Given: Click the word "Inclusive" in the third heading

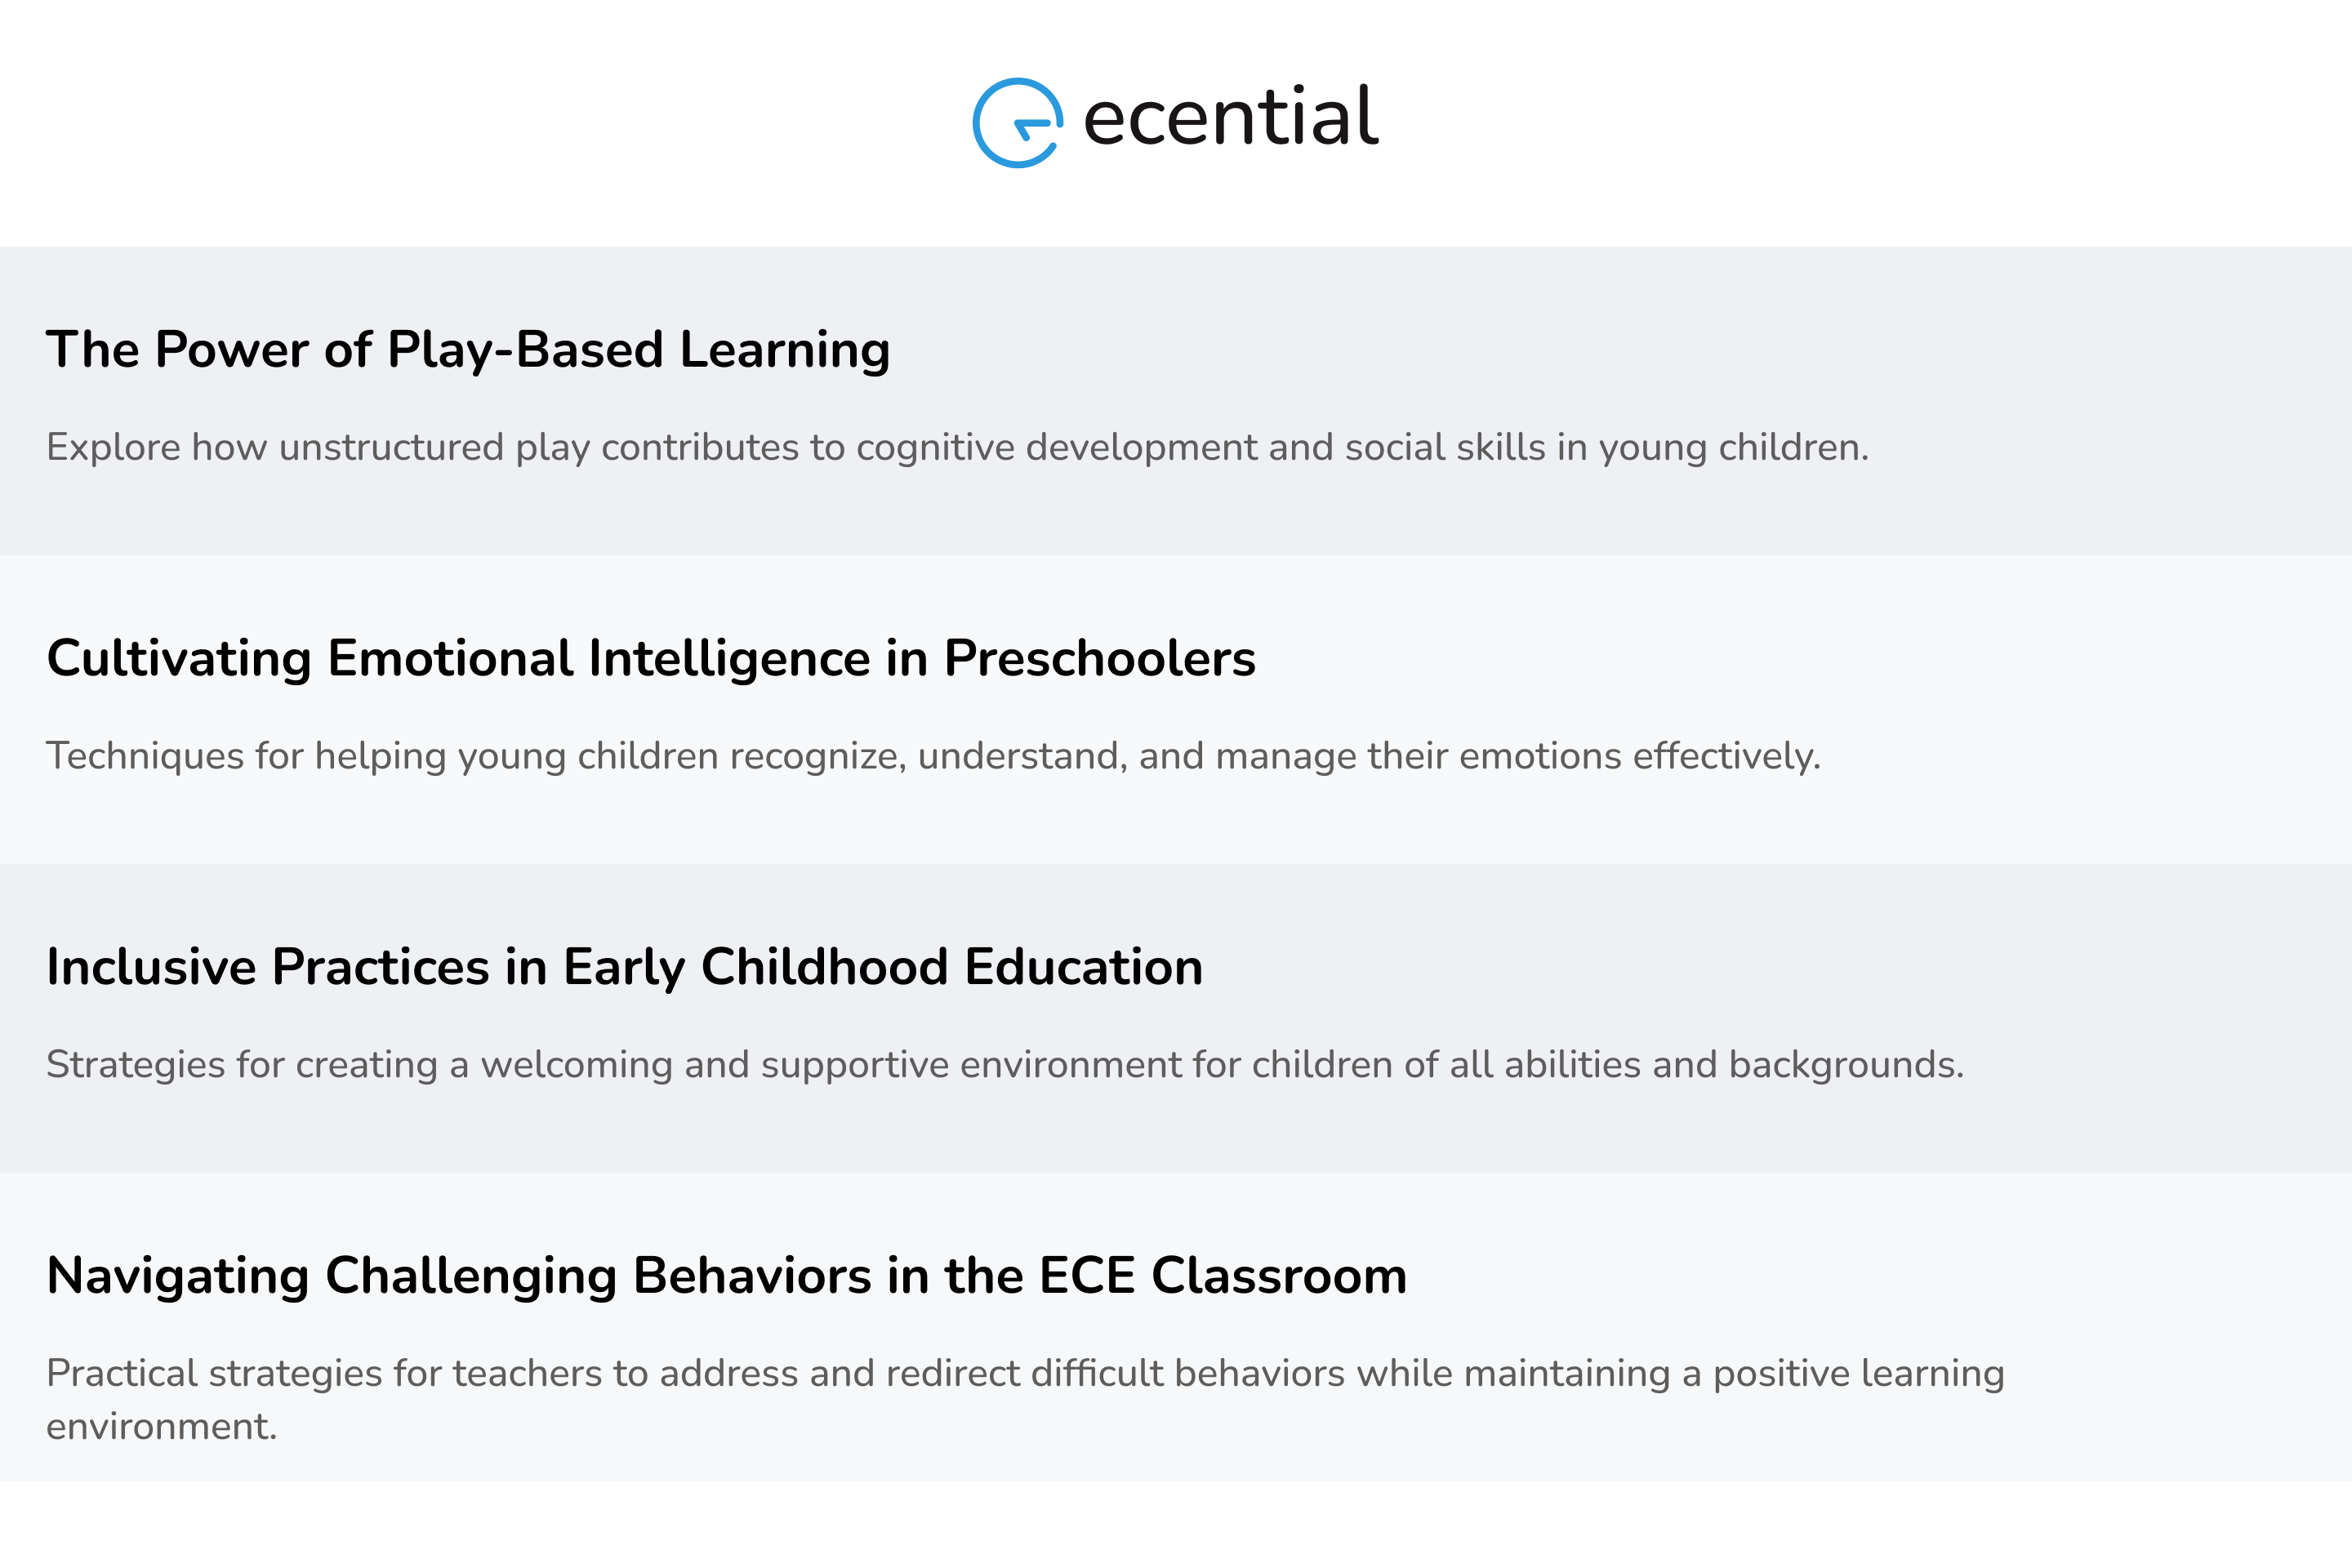Looking at the screenshot, I should pos(152,968).
